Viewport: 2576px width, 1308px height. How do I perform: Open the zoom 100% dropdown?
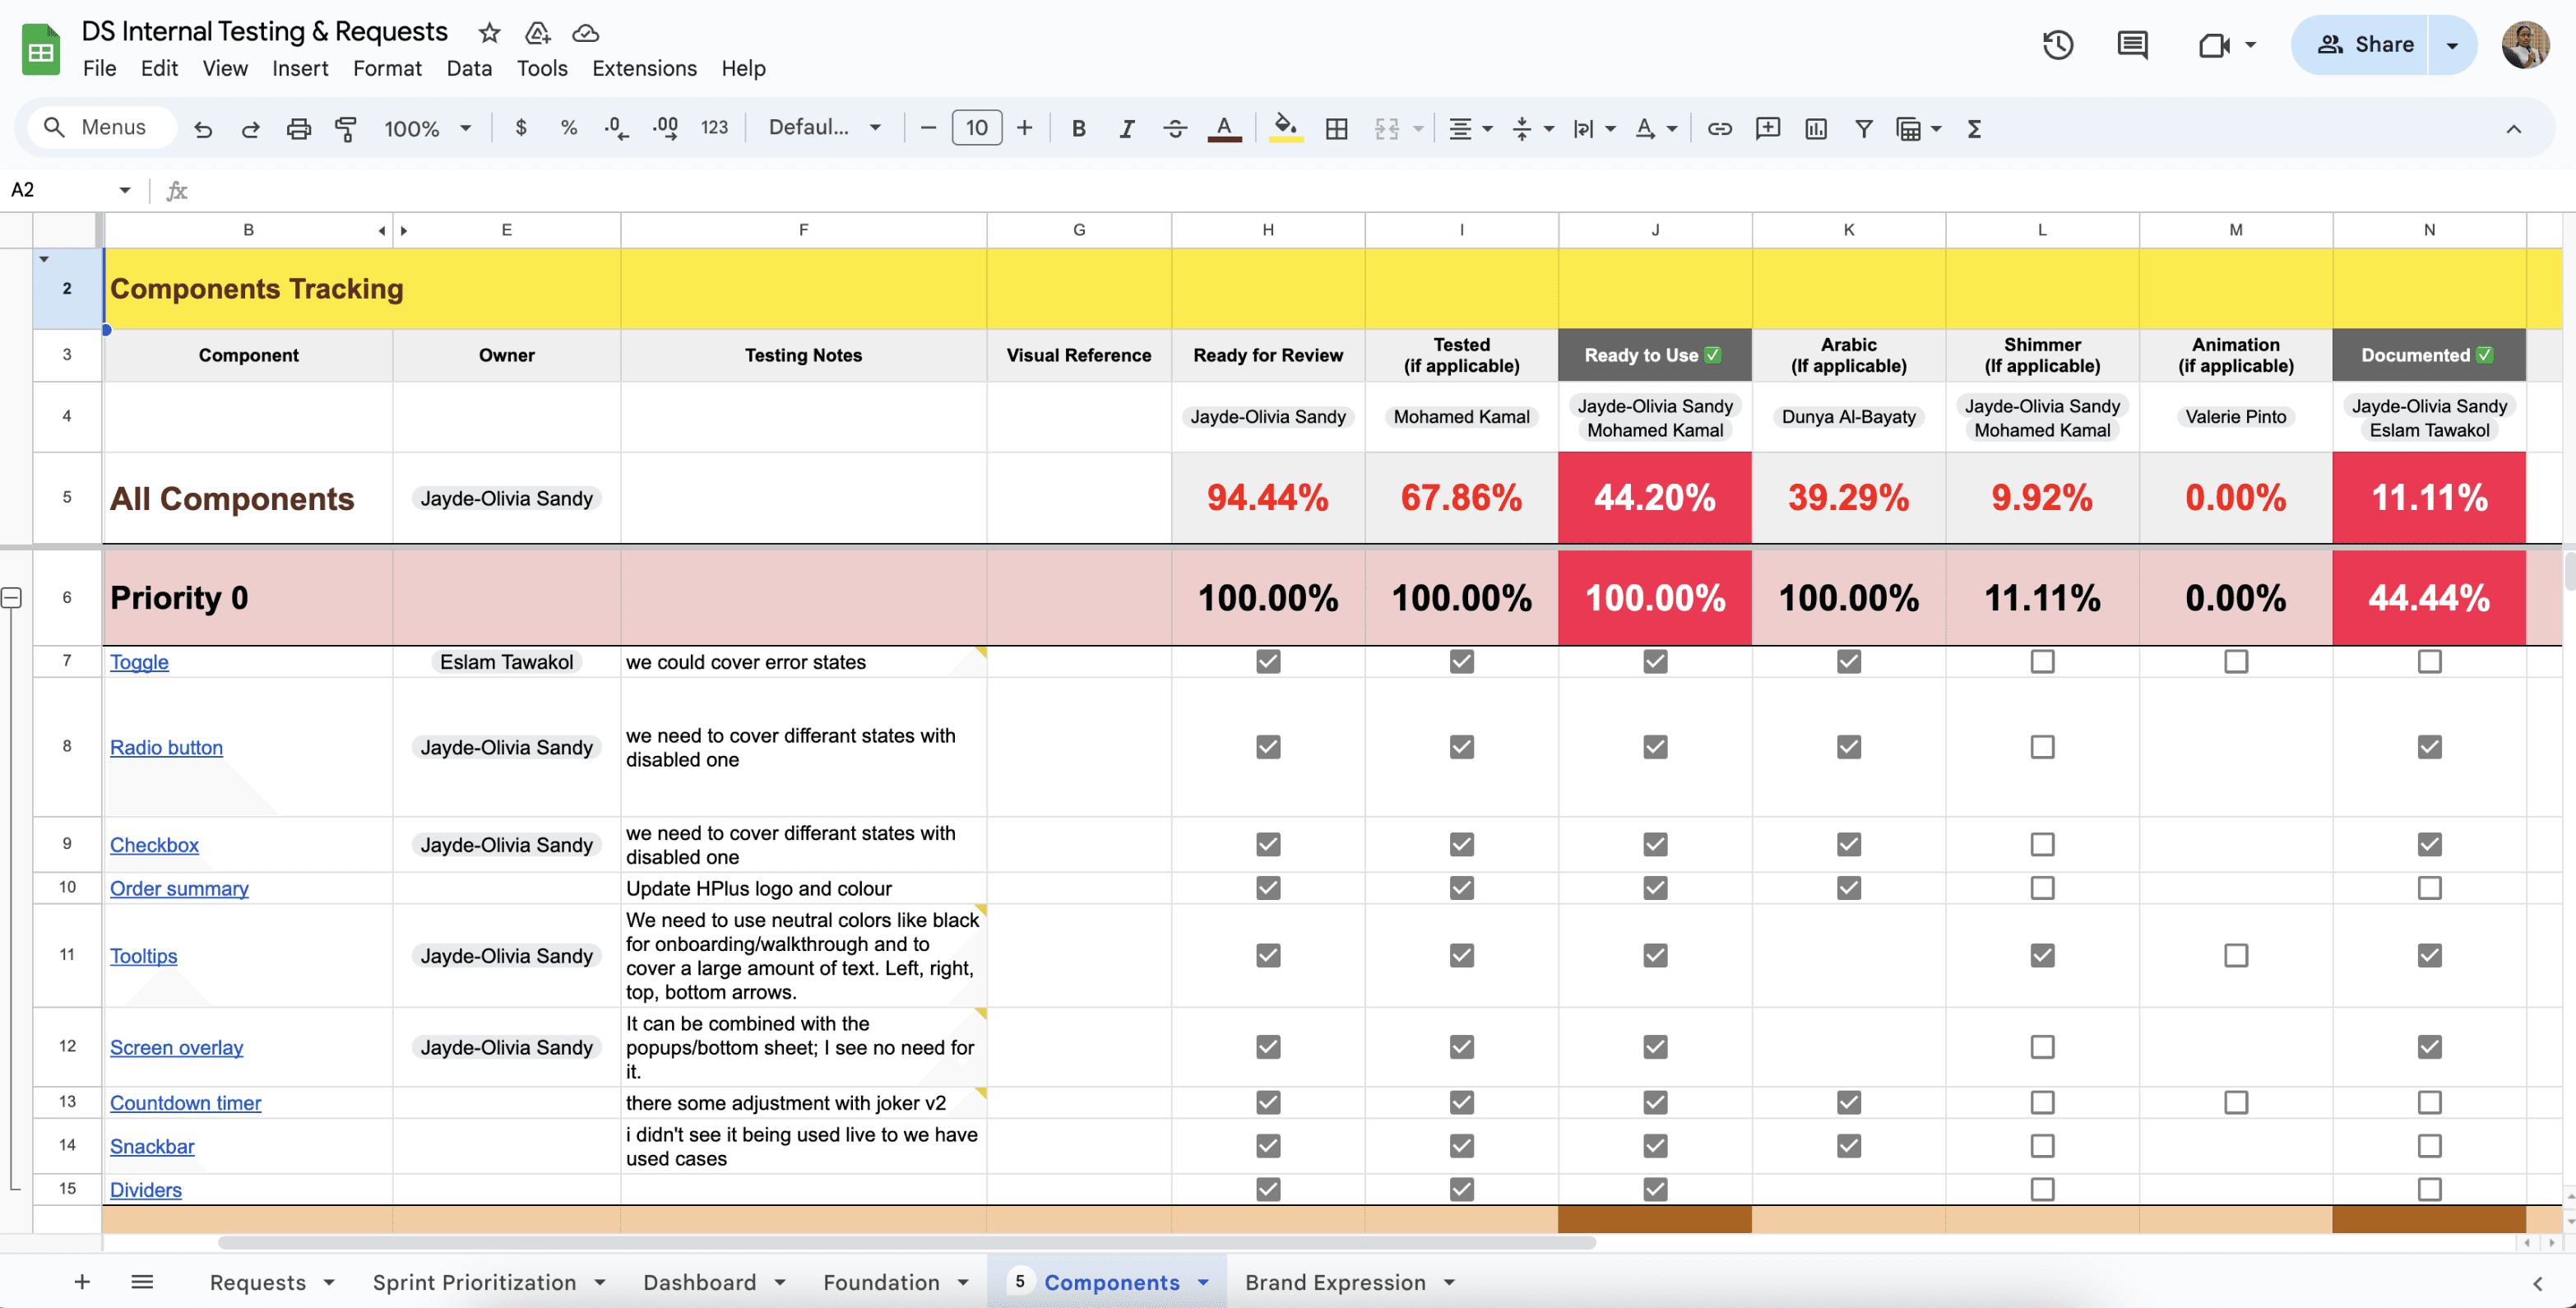click(427, 128)
